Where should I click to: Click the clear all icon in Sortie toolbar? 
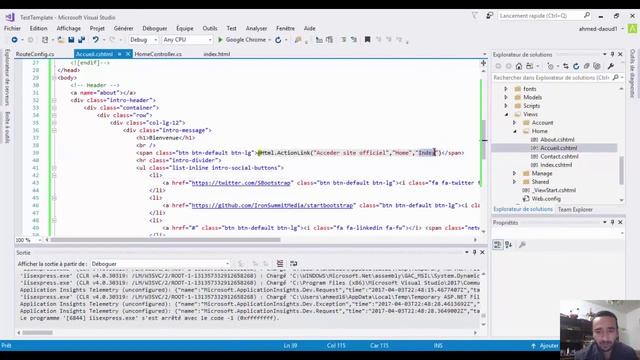280,264
